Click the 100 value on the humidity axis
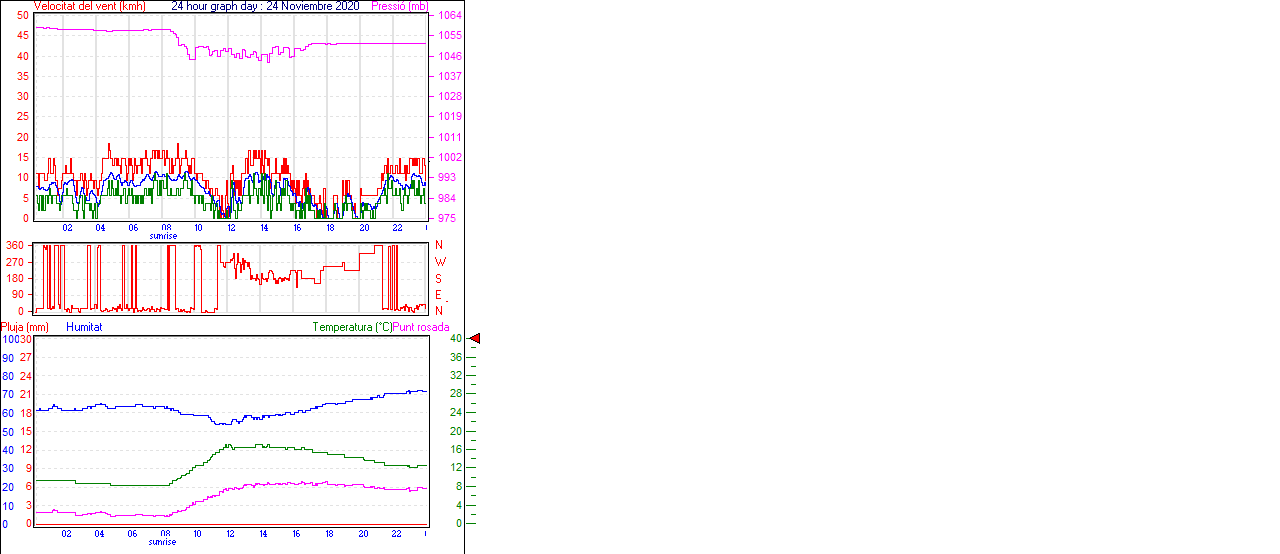Viewport: 1280px width, 554px height. [10, 339]
